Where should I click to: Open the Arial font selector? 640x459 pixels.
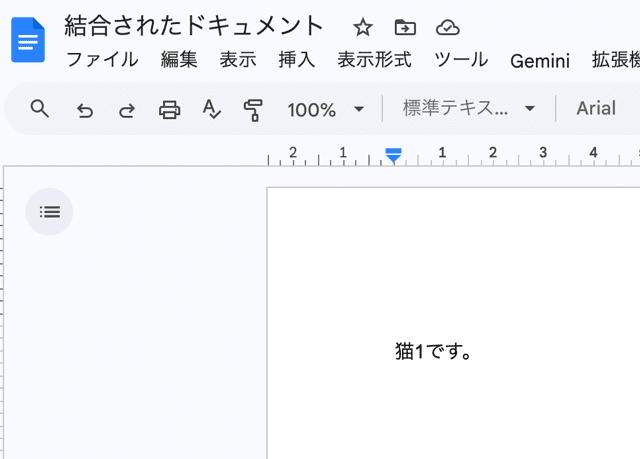(x=596, y=109)
